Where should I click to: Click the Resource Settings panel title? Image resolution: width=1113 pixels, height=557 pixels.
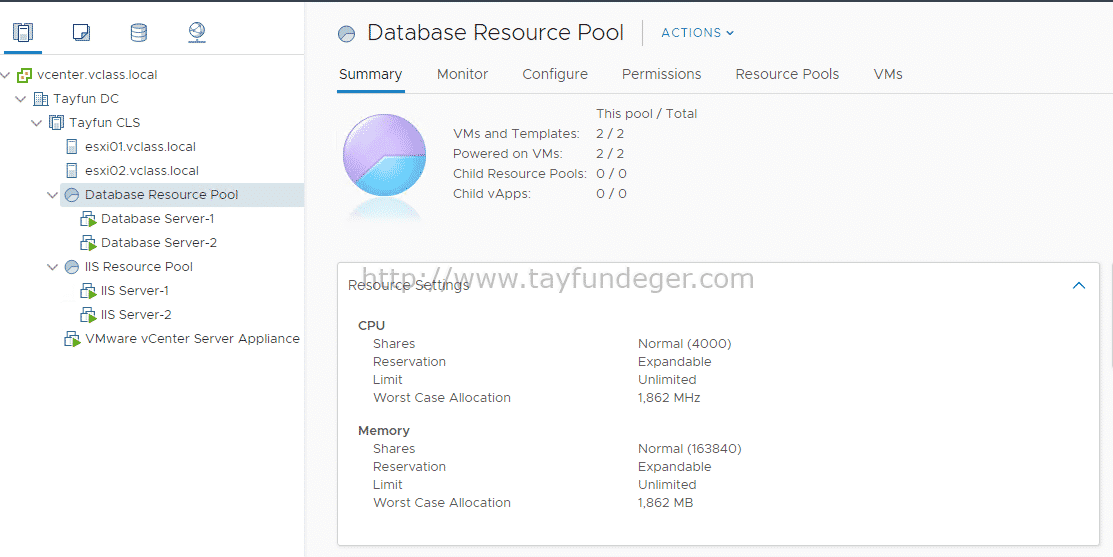pyautogui.click(x=408, y=285)
